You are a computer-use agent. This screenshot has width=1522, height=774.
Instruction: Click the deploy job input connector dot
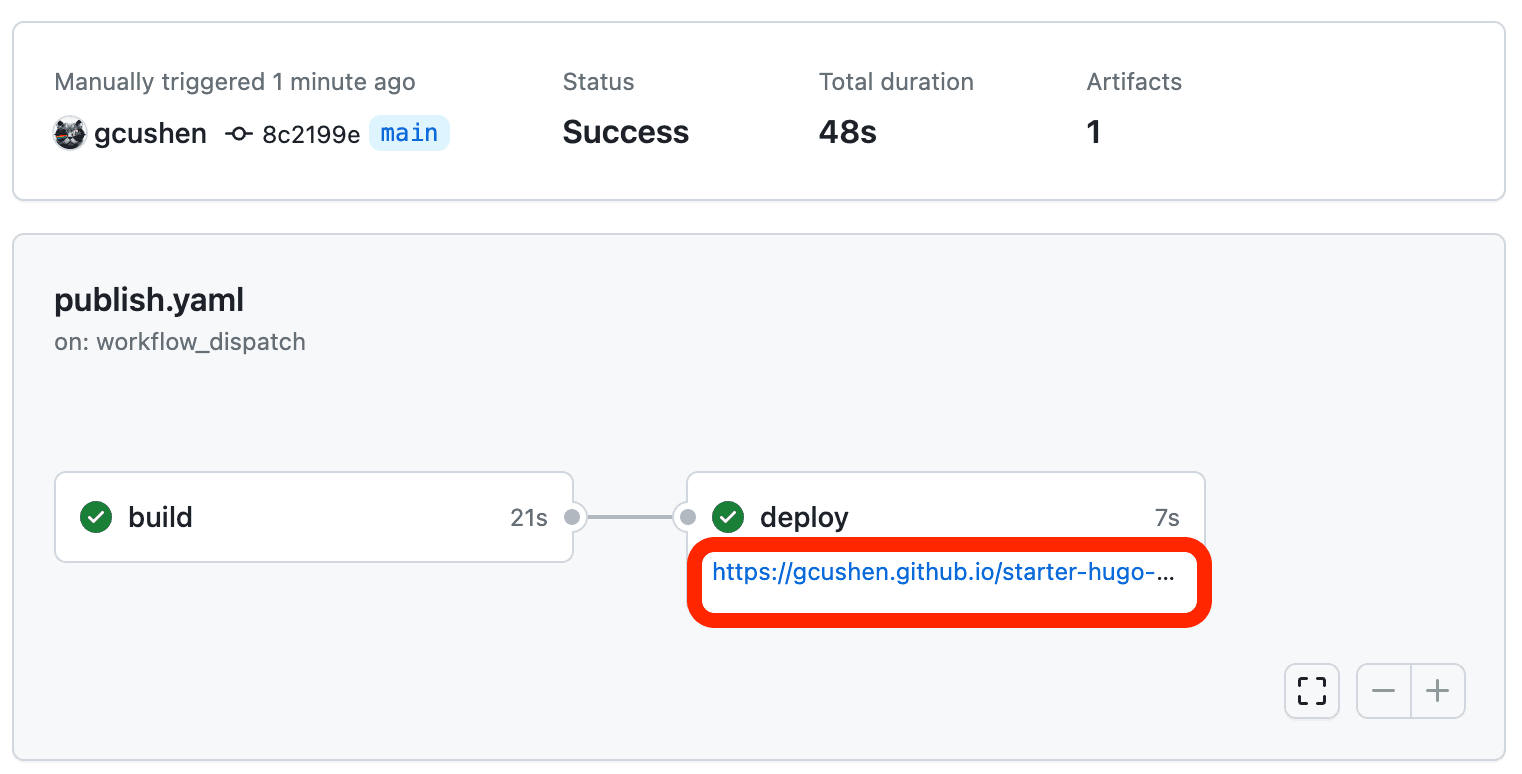point(688,517)
